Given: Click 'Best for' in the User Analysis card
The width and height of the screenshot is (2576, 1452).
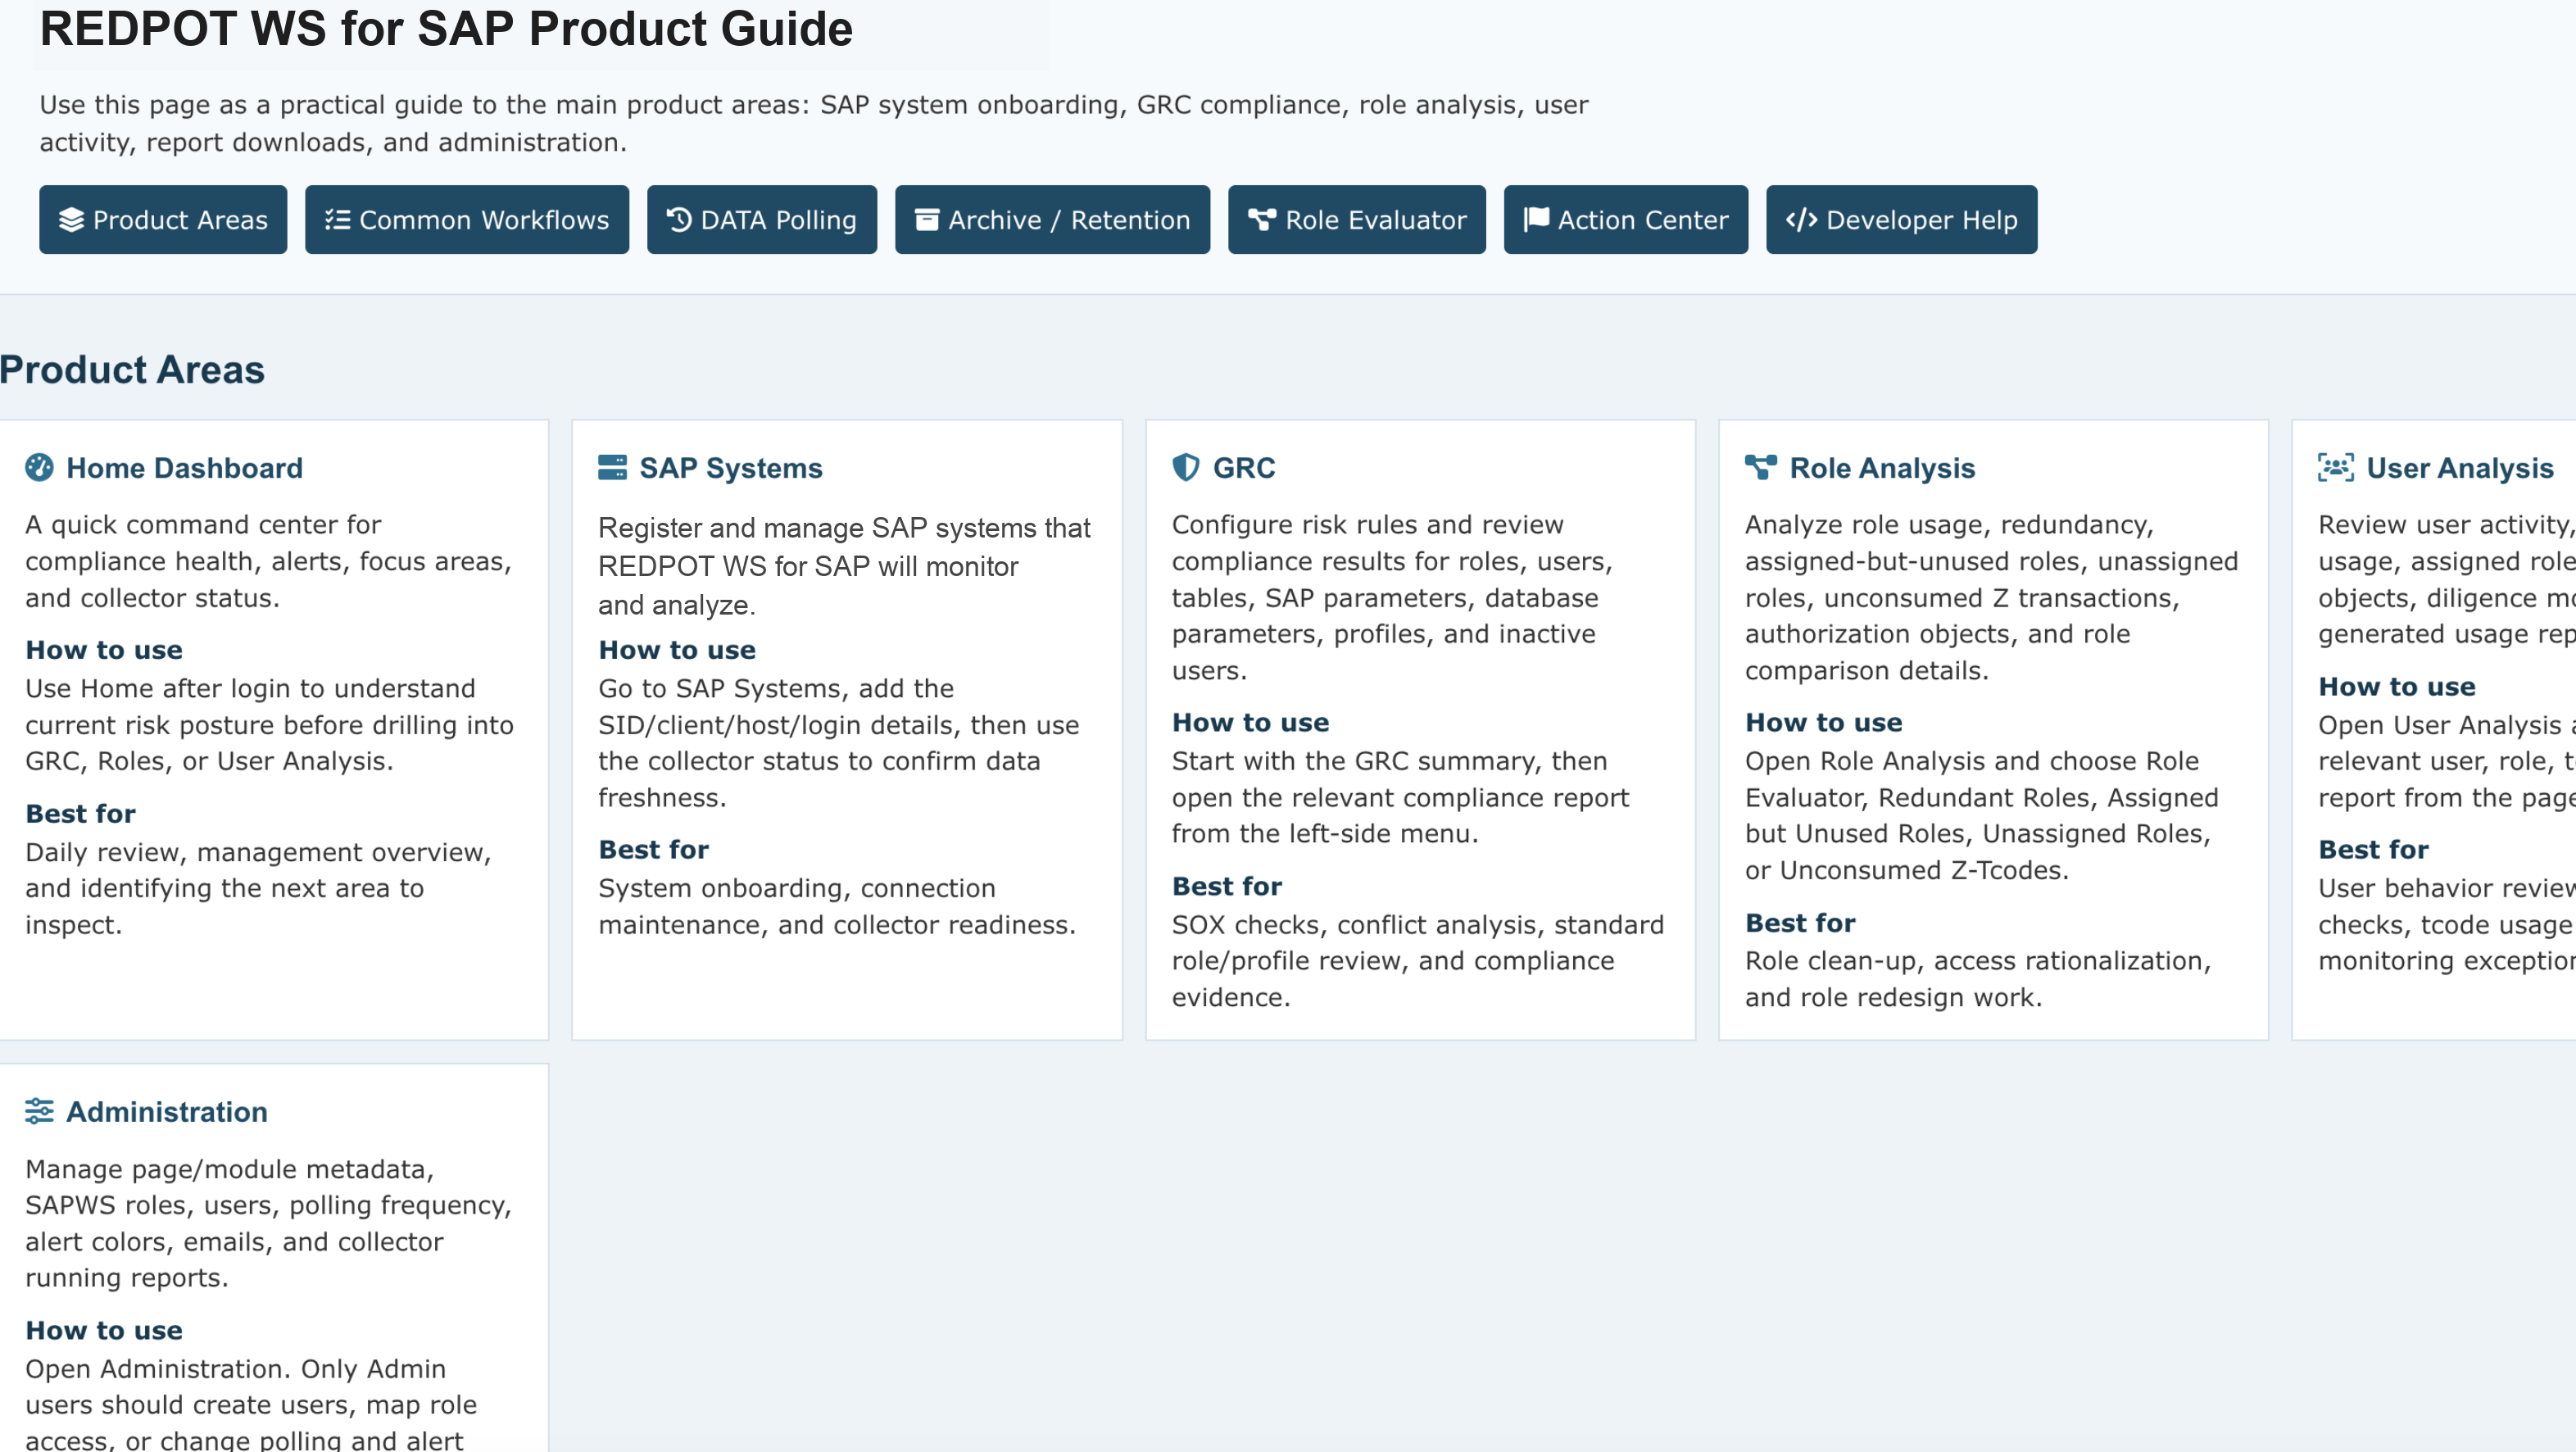Looking at the screenshot, I should click(2373, 849).
